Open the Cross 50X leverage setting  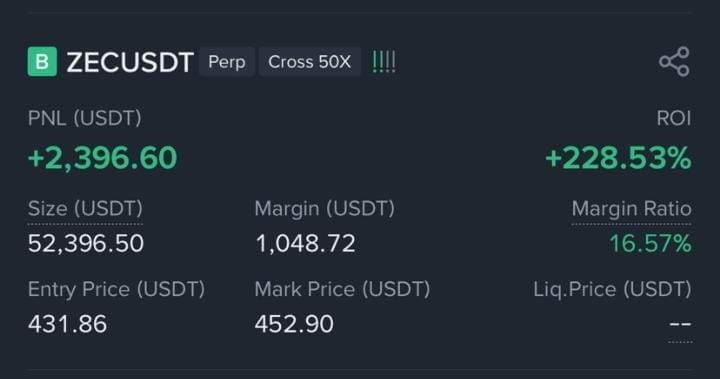coord(309,62)
